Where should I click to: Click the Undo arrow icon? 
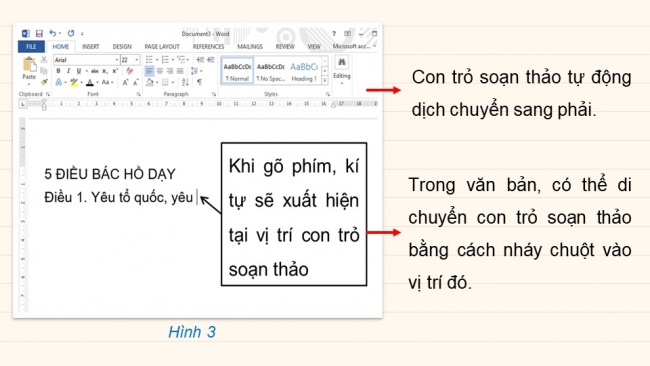(x=53, y=33)
